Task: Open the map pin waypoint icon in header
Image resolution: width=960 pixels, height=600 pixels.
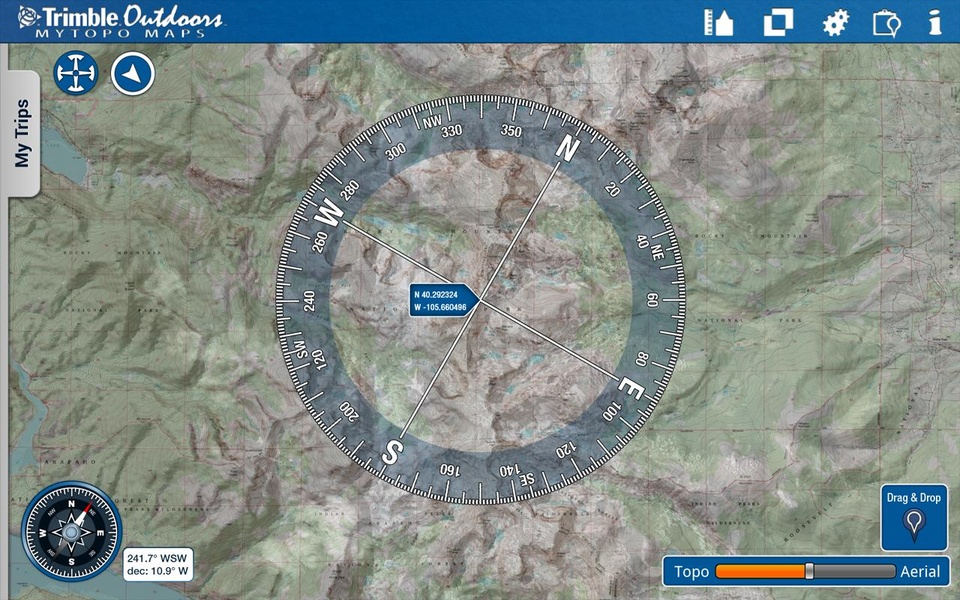Action: [887, 23]
